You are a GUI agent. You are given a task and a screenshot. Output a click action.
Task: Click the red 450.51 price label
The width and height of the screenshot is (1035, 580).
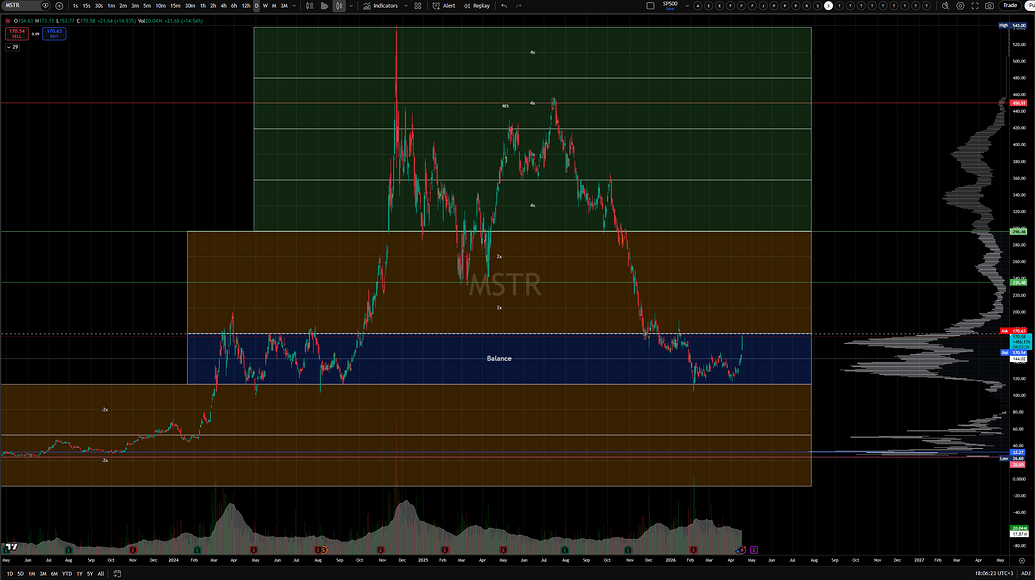1018,103
